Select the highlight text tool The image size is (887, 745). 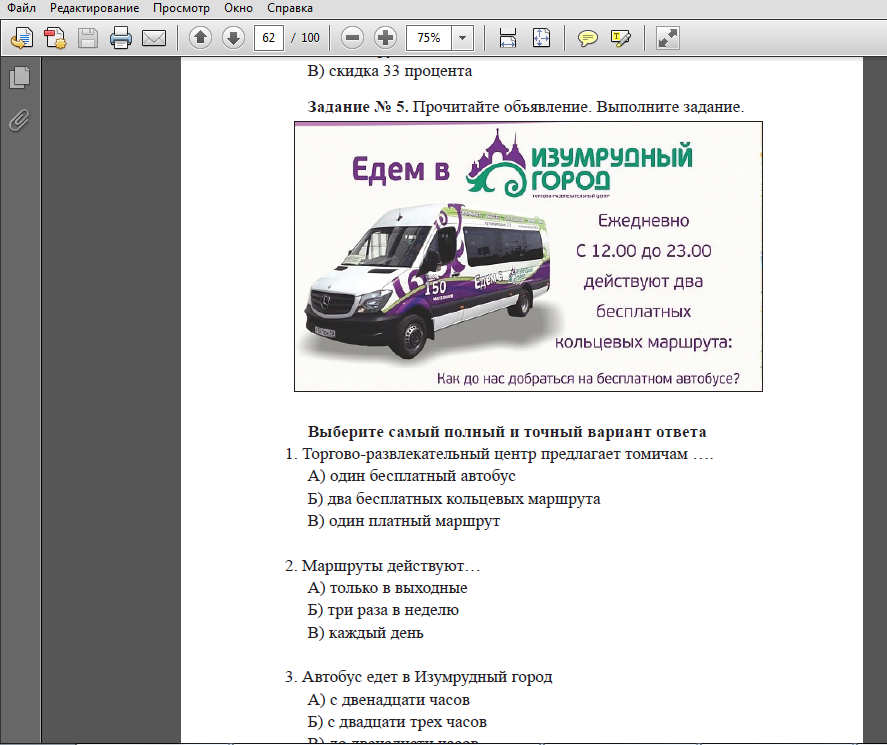pyautogui.click(x=621, y=38)
